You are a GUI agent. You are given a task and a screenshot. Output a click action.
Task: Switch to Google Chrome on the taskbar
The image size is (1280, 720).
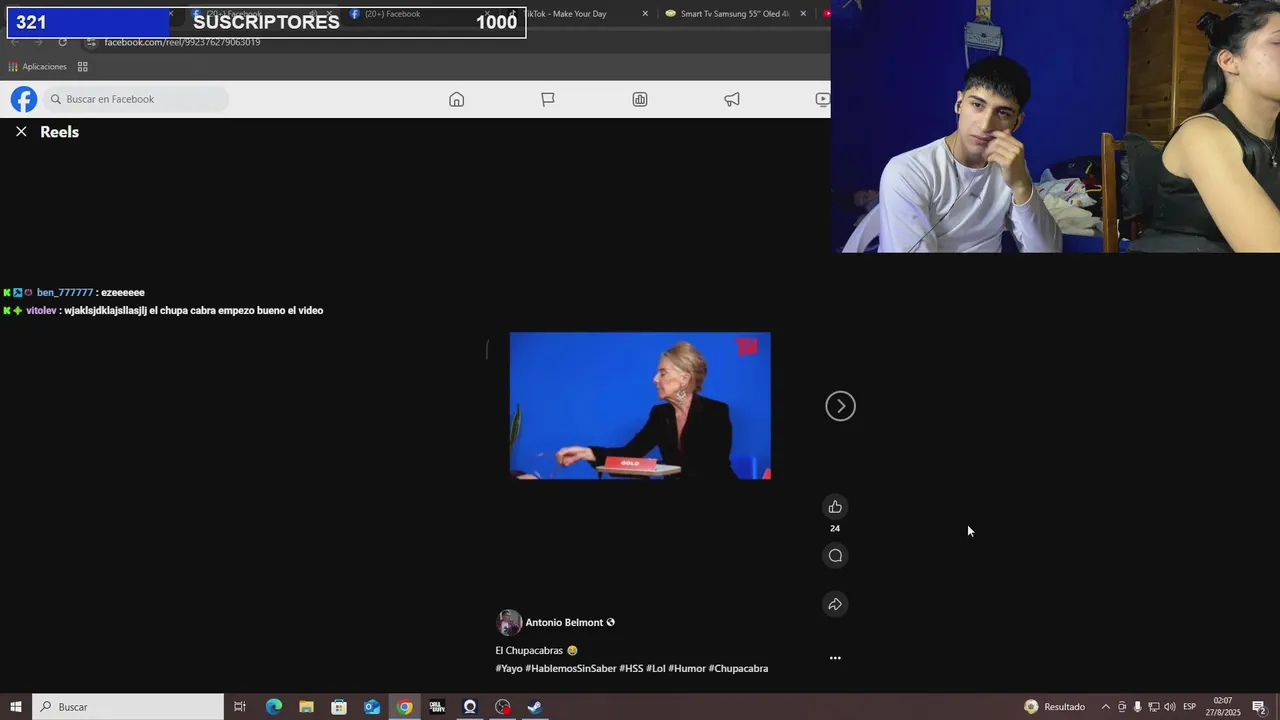(x=404, y=707)
